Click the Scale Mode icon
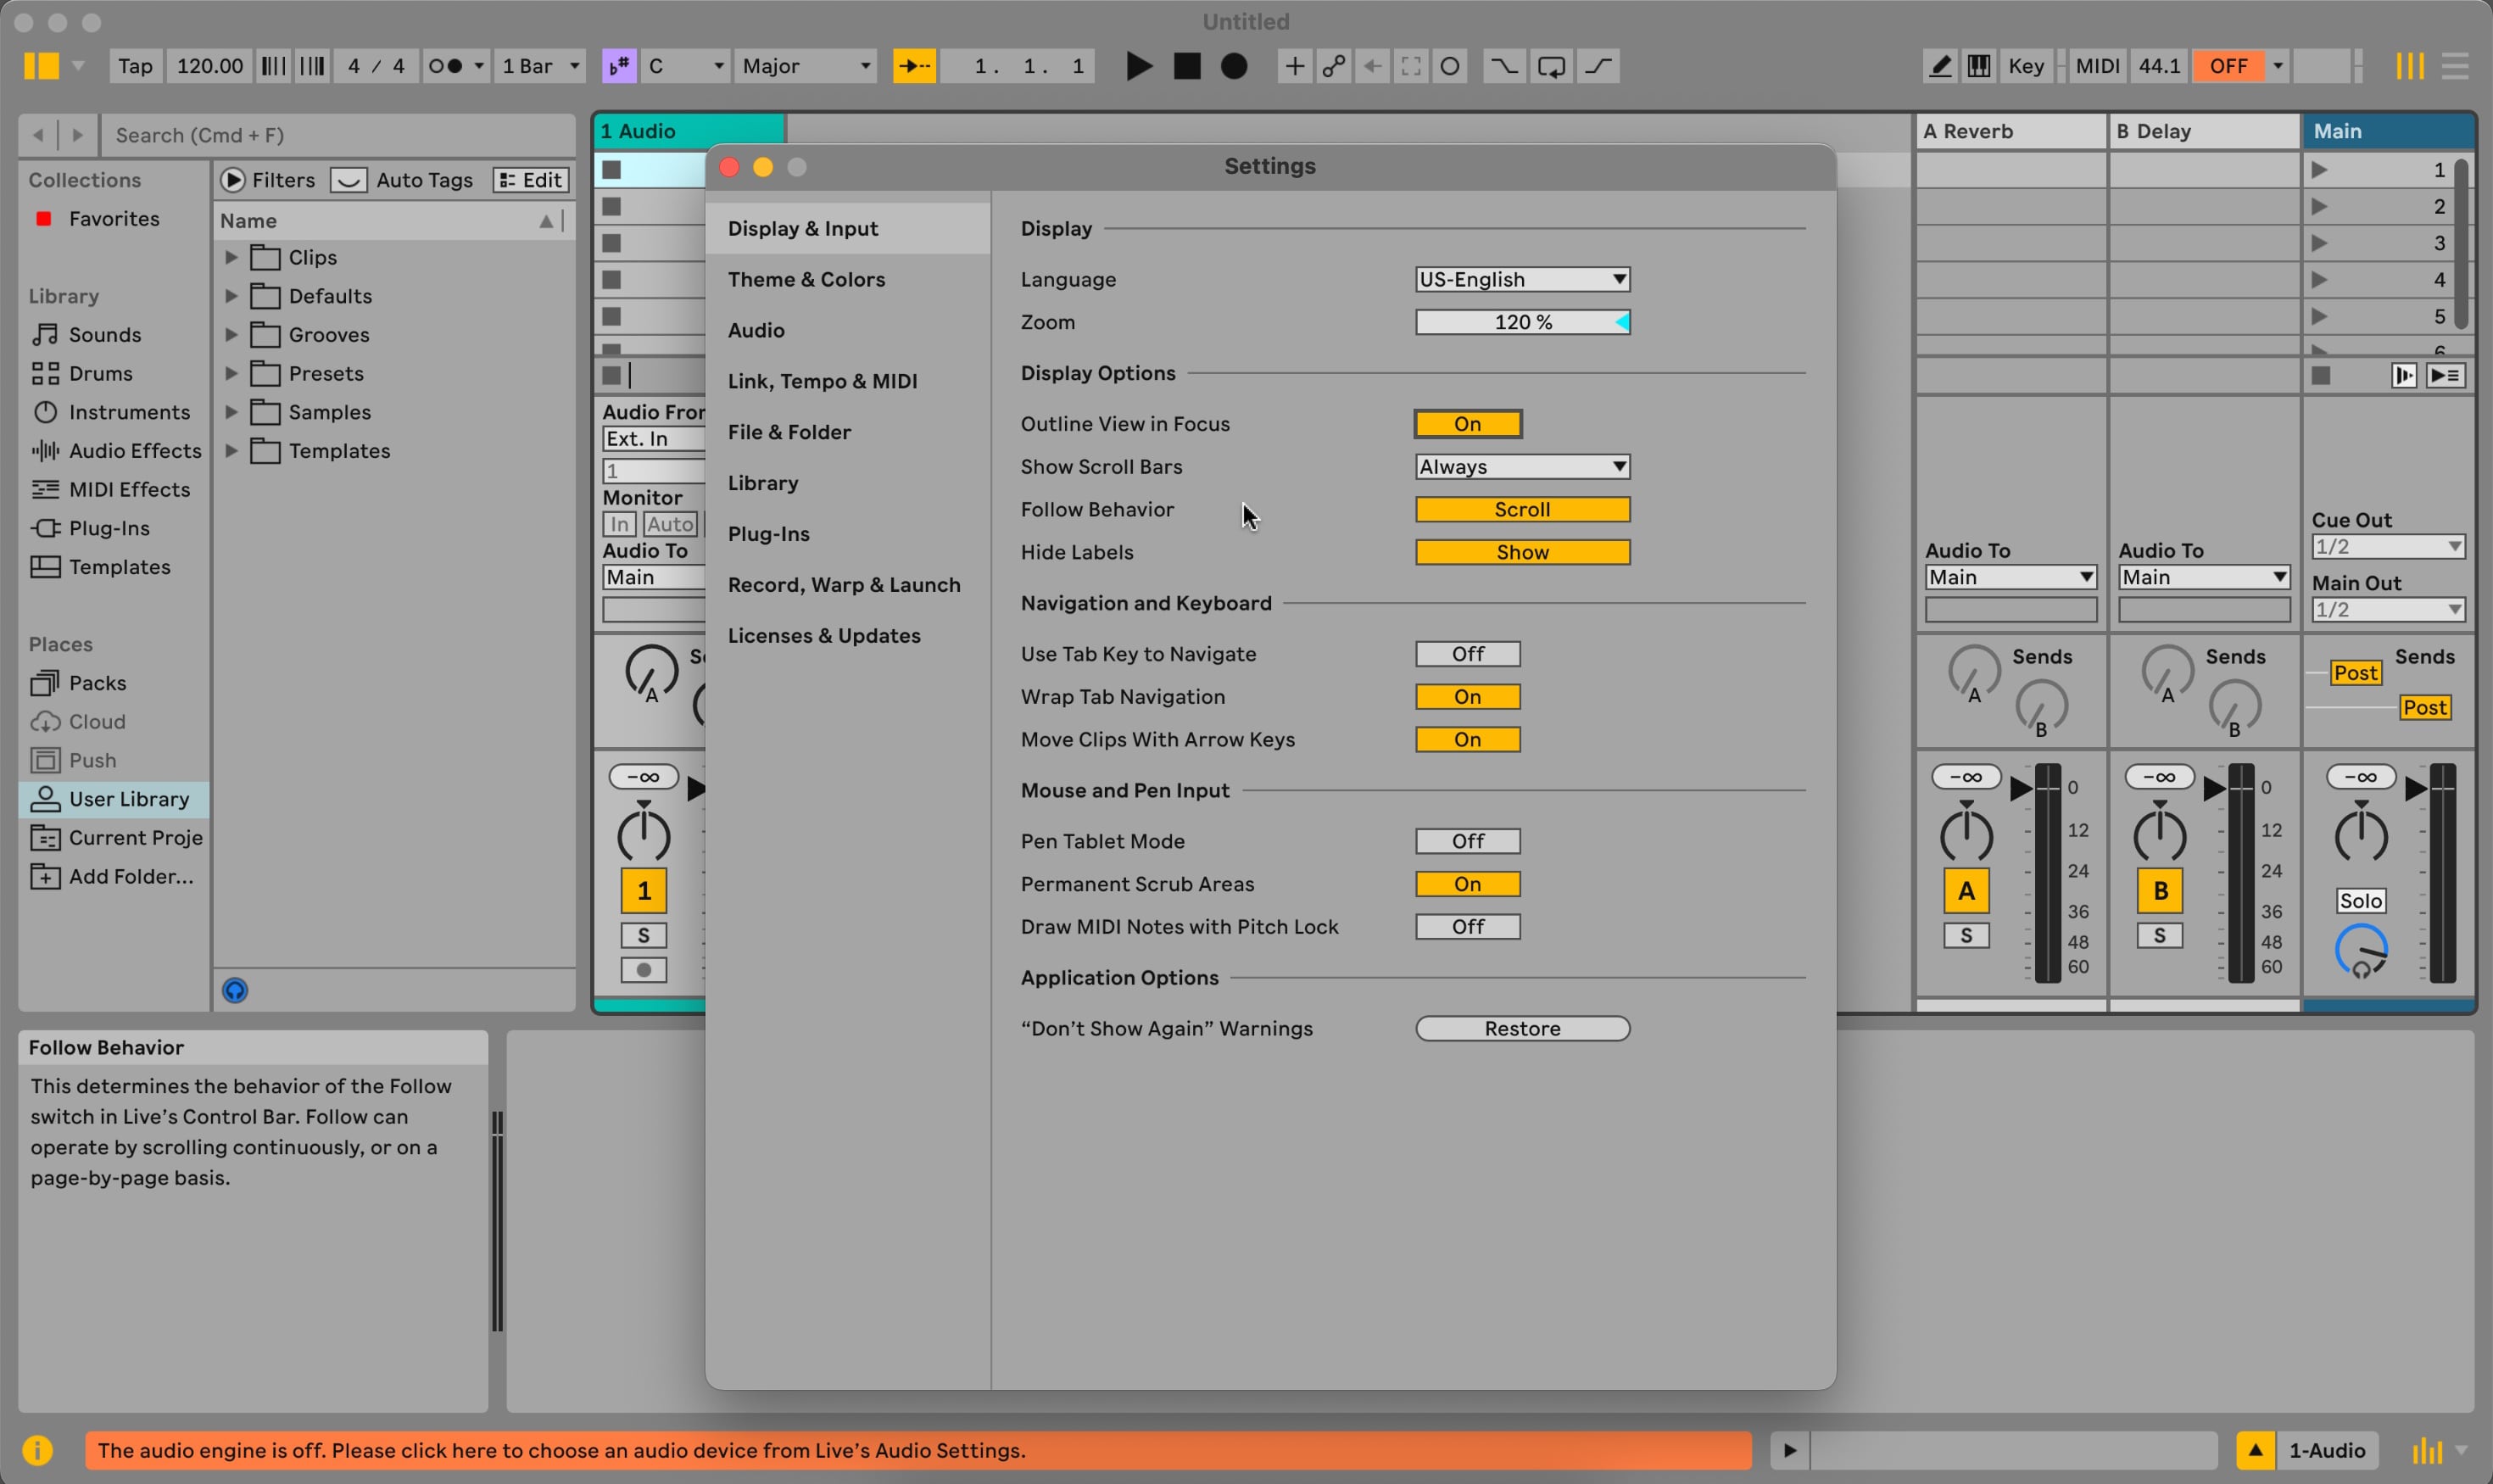This screenshot has height=1484, width=2493. pyautogui.click(x=619, y=66)
